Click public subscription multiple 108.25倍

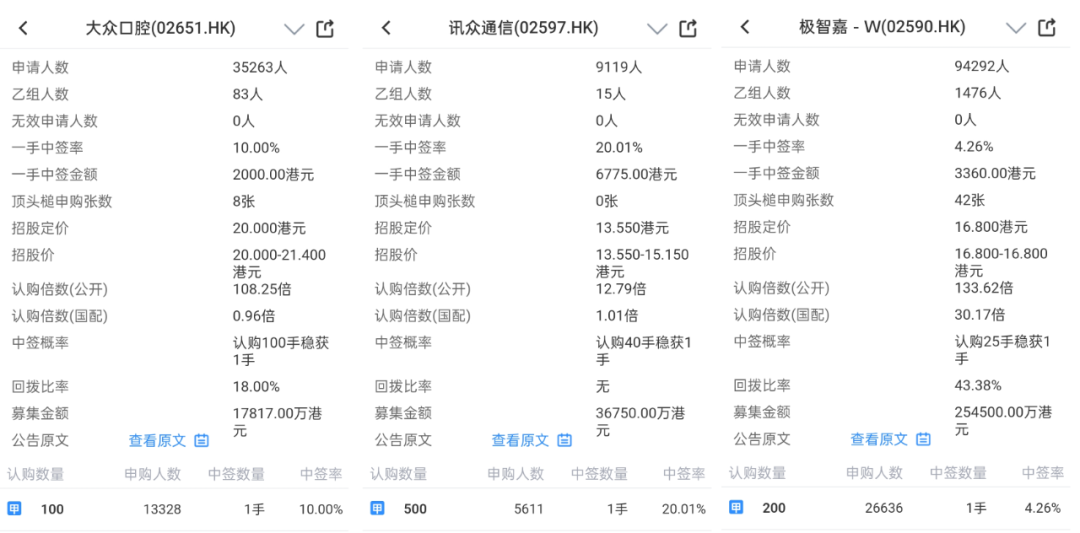pos(262,289)
